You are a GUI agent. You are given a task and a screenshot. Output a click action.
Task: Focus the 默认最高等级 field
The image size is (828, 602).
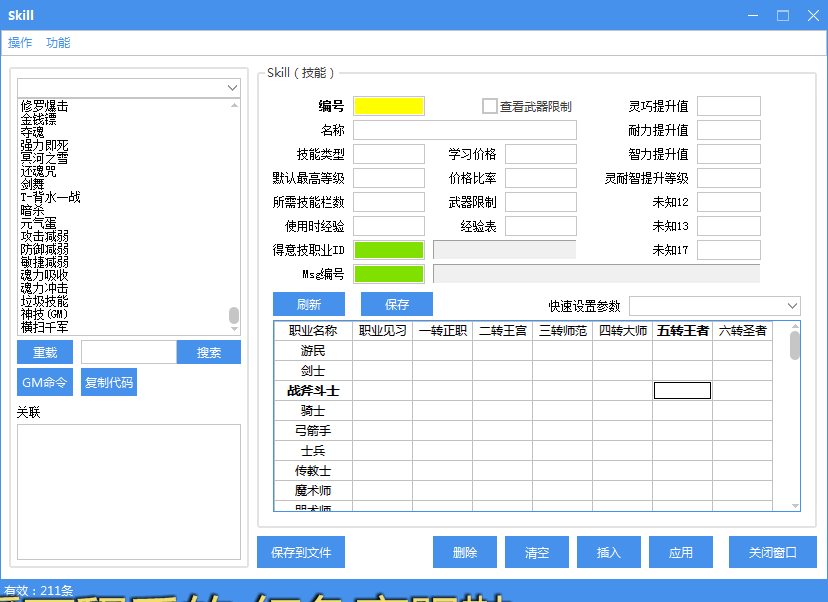click(389, 178)
